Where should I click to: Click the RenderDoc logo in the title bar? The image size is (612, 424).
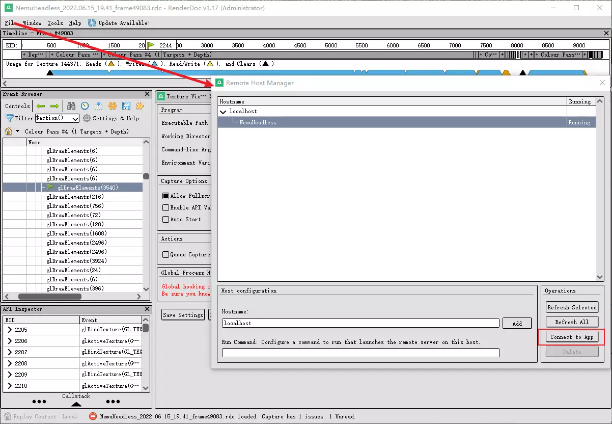click(8, 7)
